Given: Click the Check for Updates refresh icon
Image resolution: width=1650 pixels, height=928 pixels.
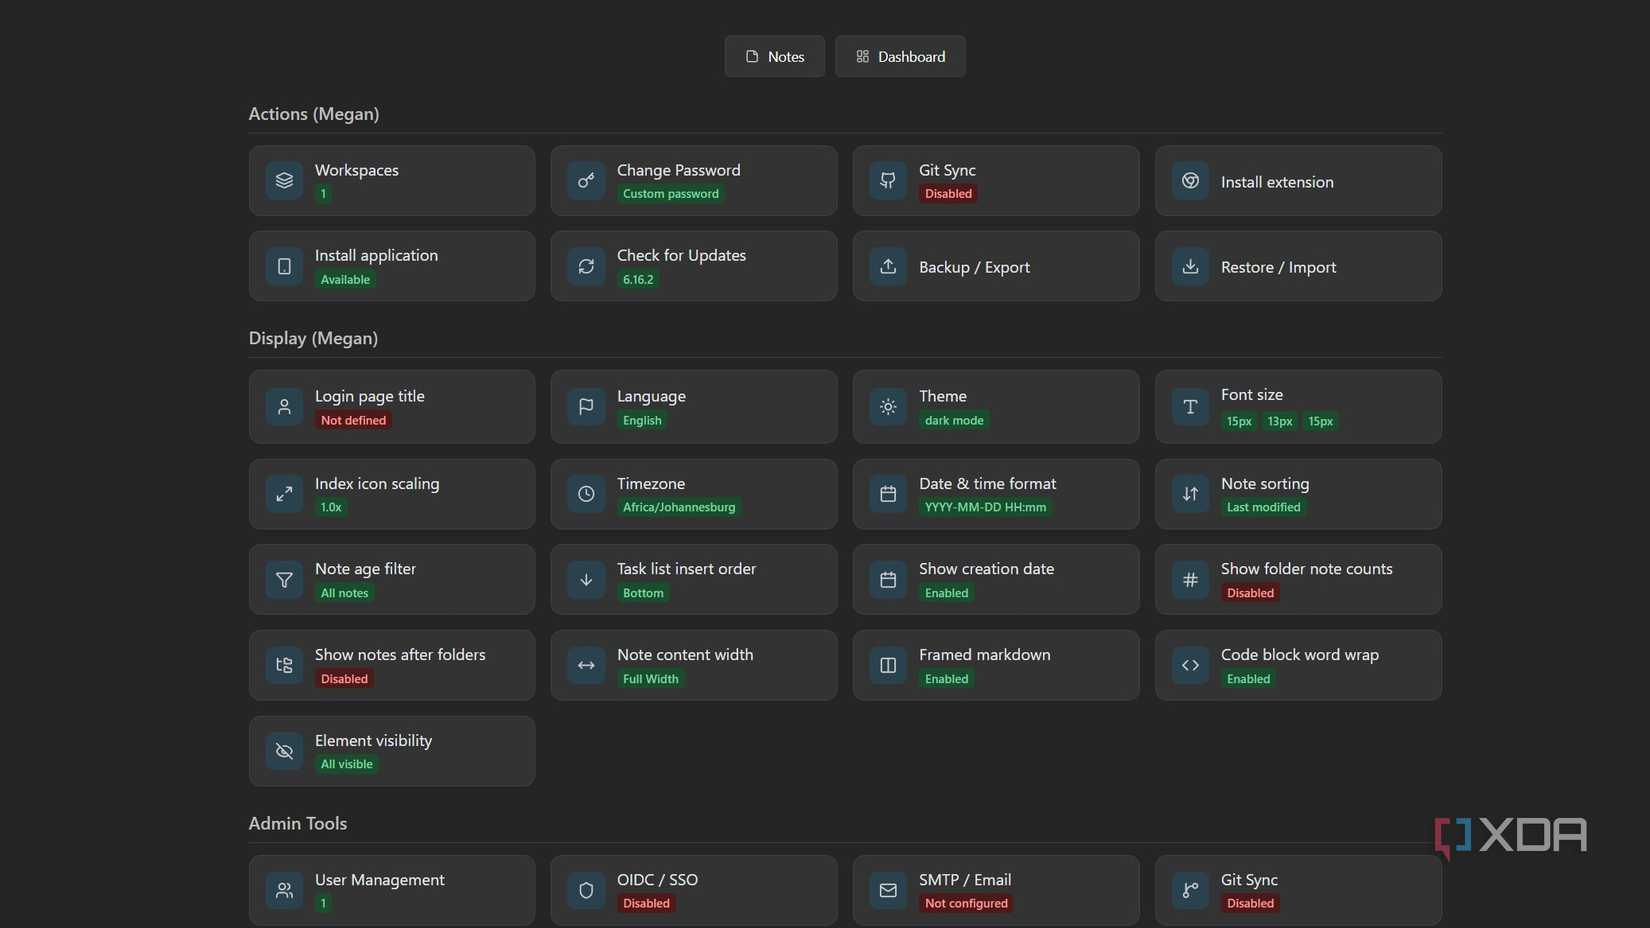Looking at the screenshot, I should click(x=586, y=266).
